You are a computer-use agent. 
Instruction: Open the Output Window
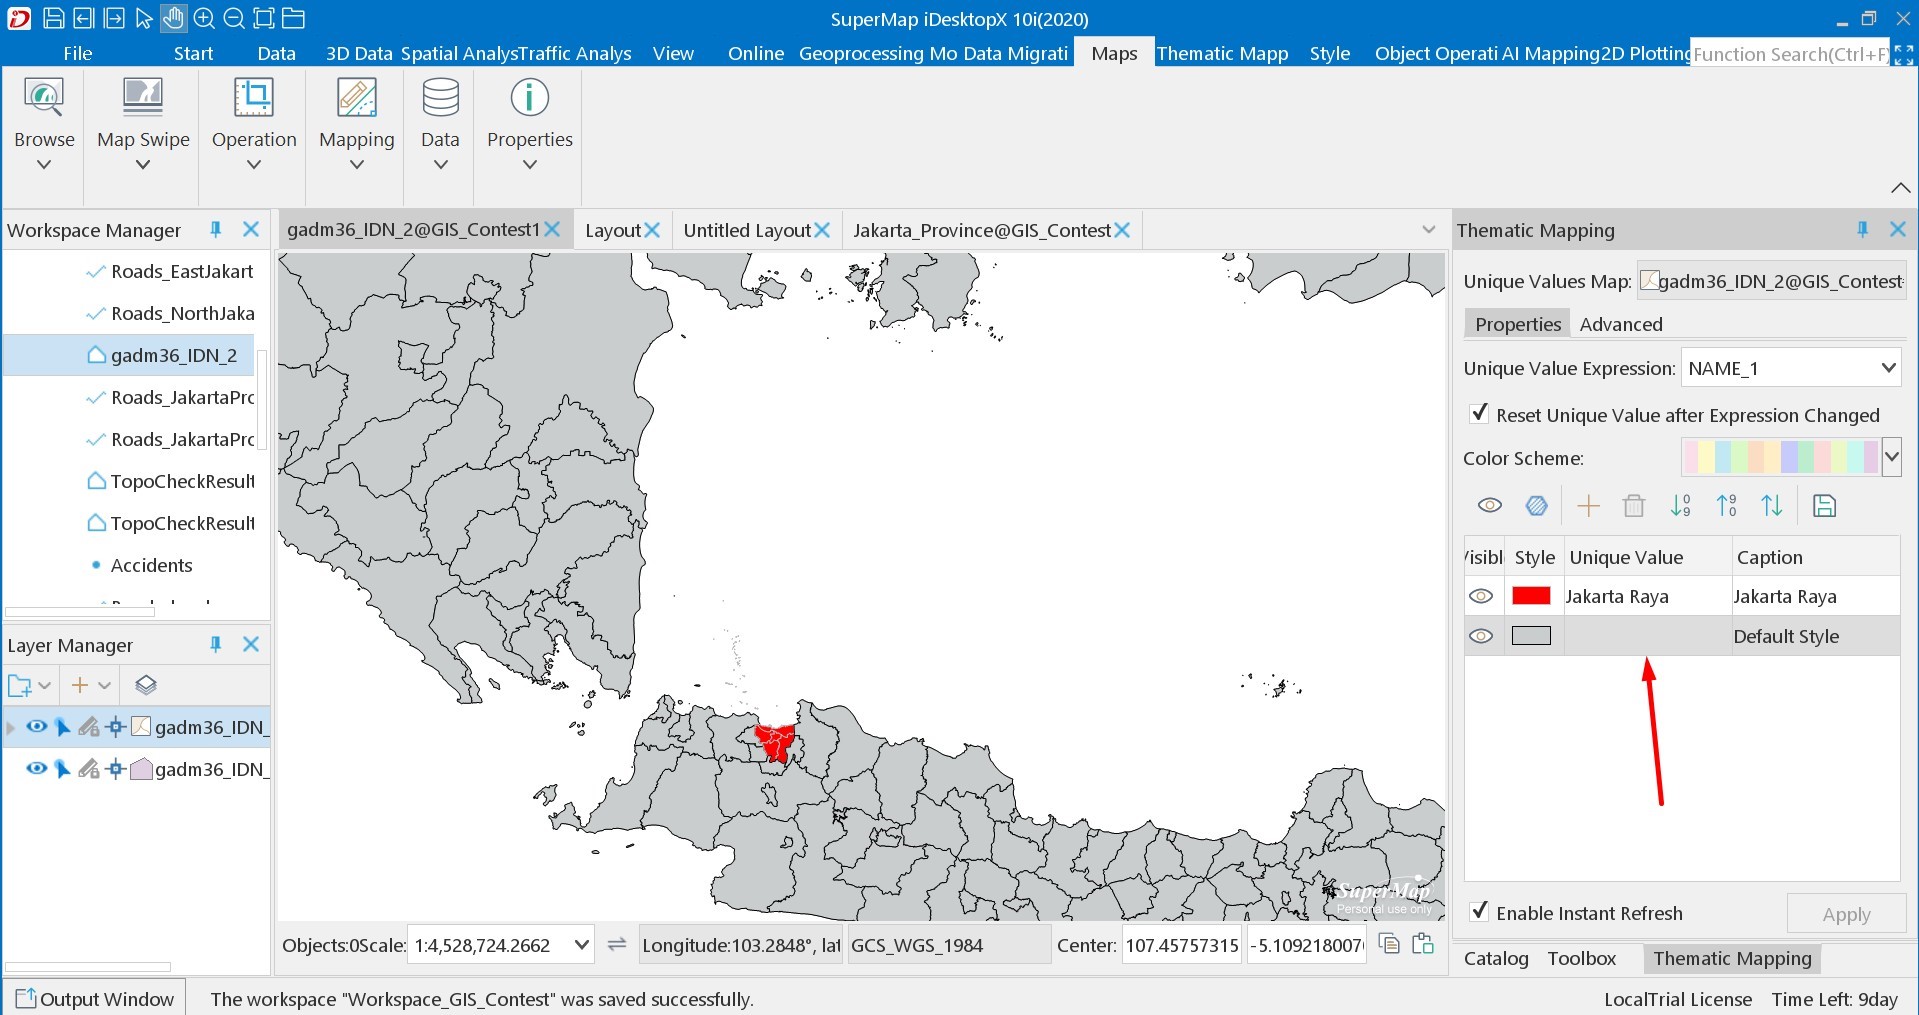[95, 998]
